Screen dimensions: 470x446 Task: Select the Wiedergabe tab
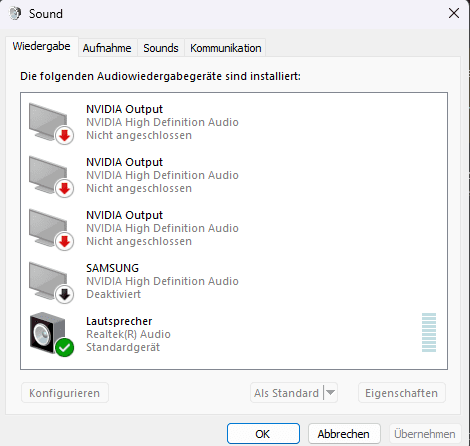(42, 46)
